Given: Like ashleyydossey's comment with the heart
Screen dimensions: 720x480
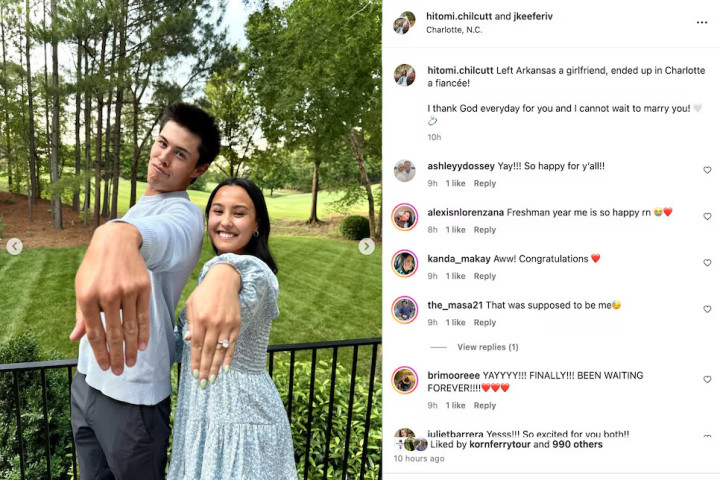Looking at the screenshot, I should (x=707, y=170).
